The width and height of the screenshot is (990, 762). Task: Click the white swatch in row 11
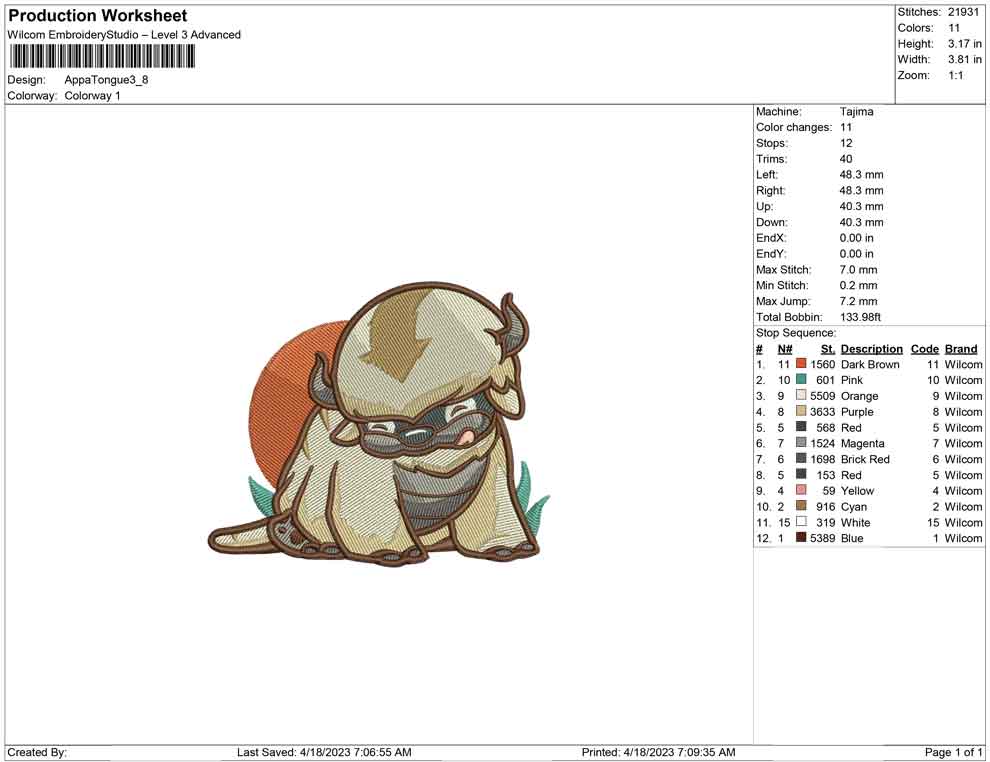[801, 521]
